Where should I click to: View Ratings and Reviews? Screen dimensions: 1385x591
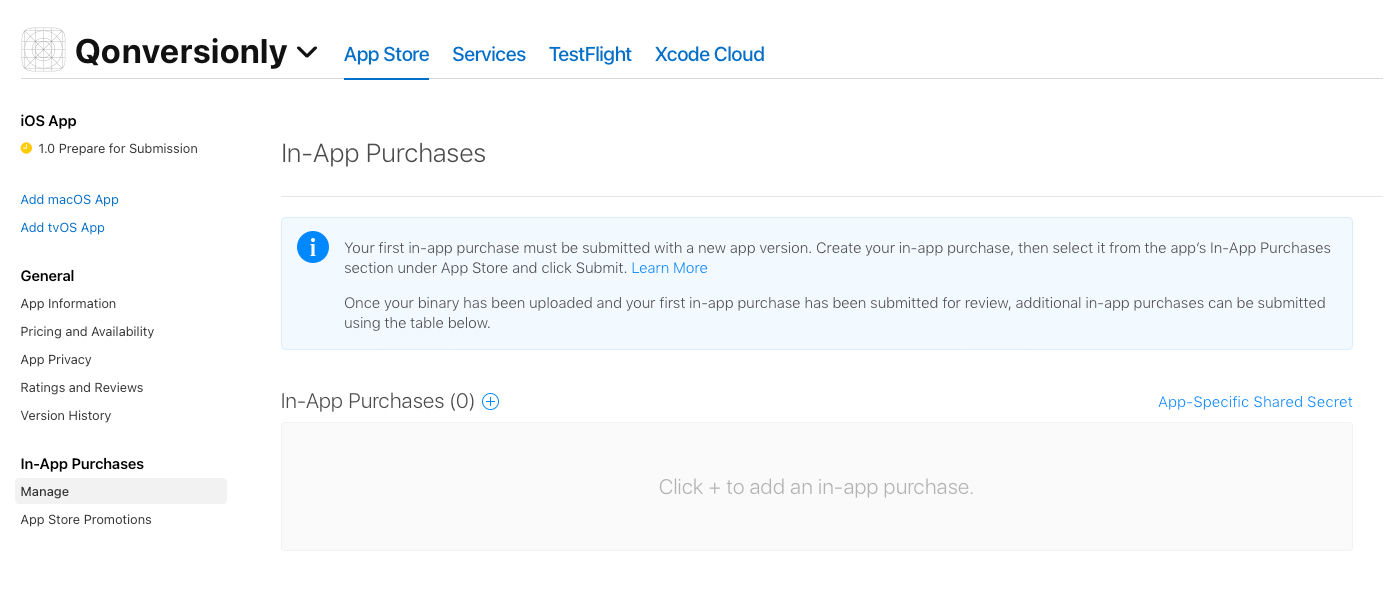[82, 388]
